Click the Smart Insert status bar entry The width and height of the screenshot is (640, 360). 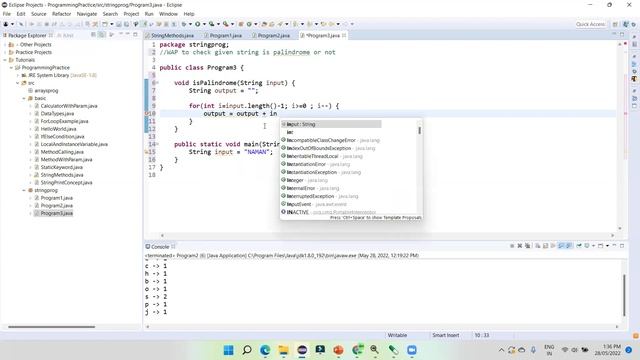click(x=446, y=335)
